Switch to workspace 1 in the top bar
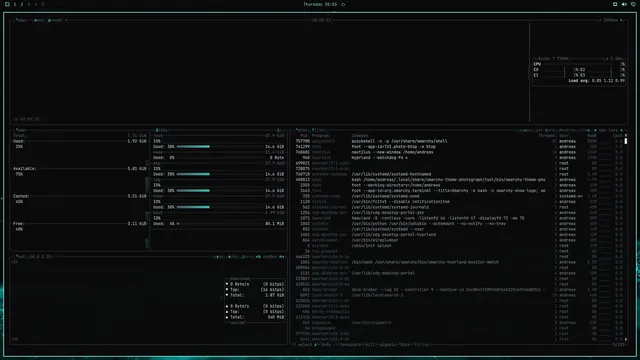Viewport: 640px width, 360px height. pos(15,4)
